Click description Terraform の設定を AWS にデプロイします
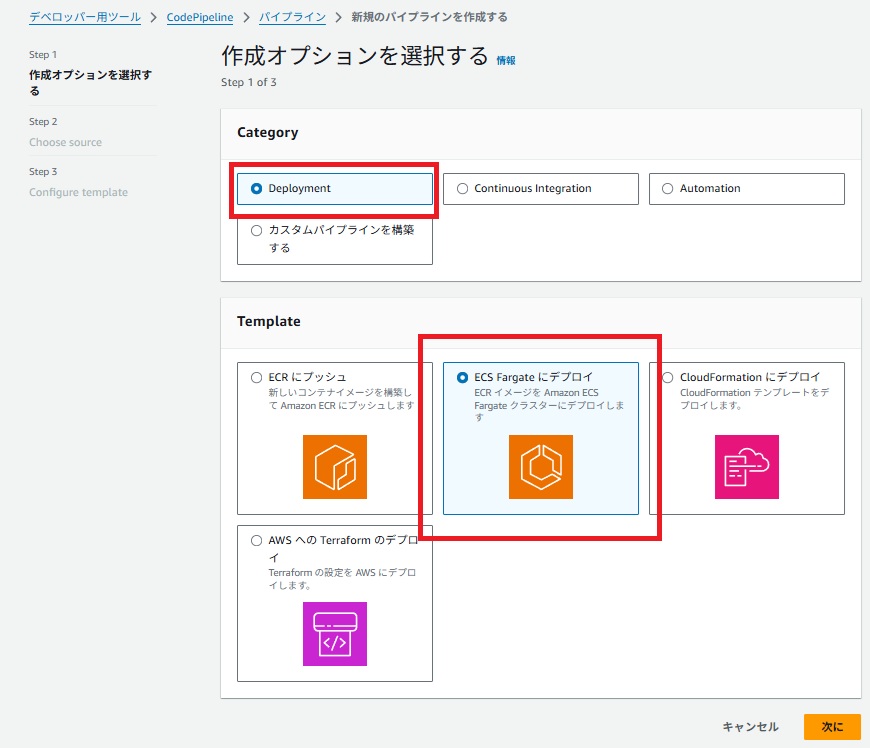This screenshot has height=748, width=870. click(x=342, y=579)
